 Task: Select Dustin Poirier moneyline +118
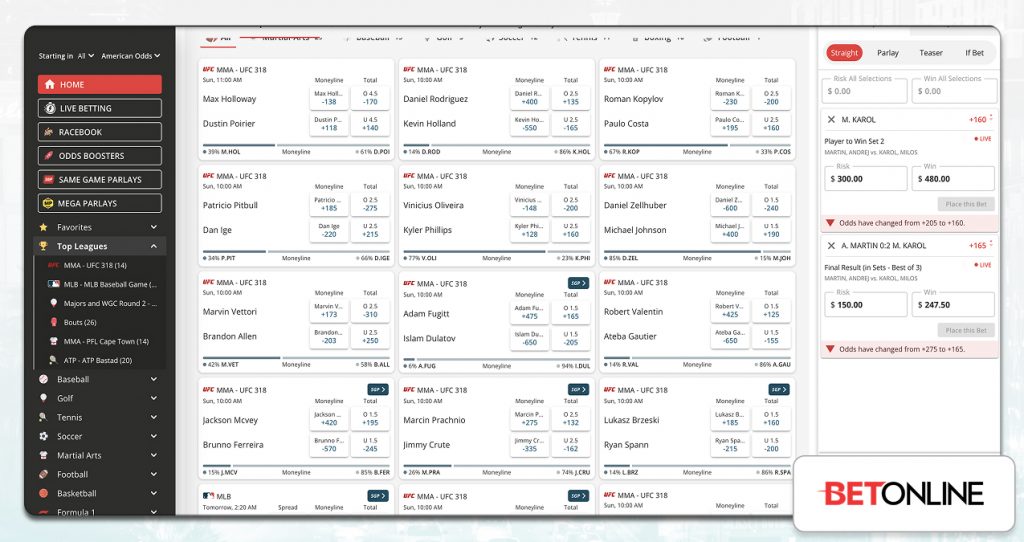click(328, 124)
